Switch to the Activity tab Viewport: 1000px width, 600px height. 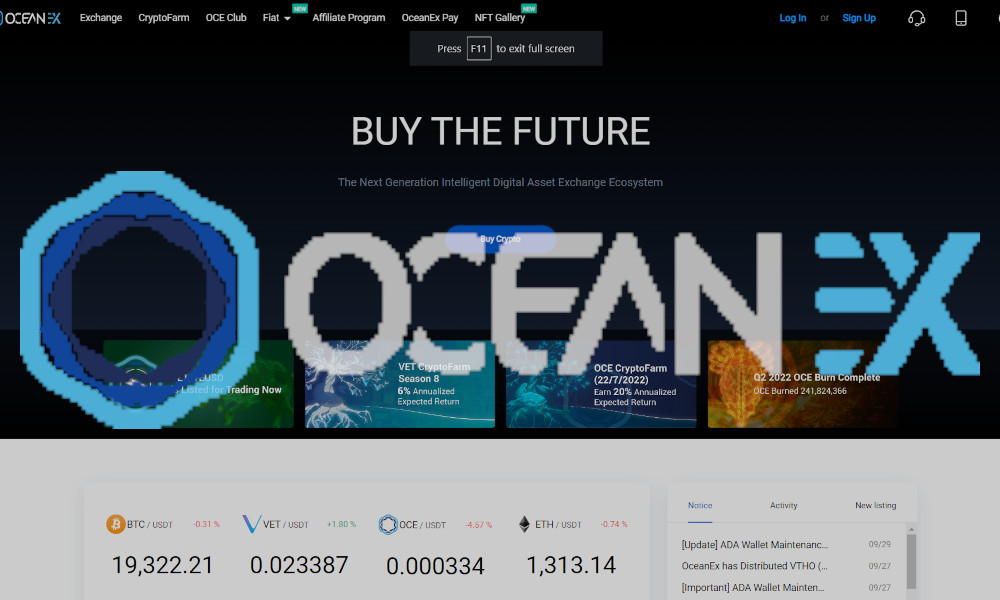pyautogui.click(x=783, y=505)
